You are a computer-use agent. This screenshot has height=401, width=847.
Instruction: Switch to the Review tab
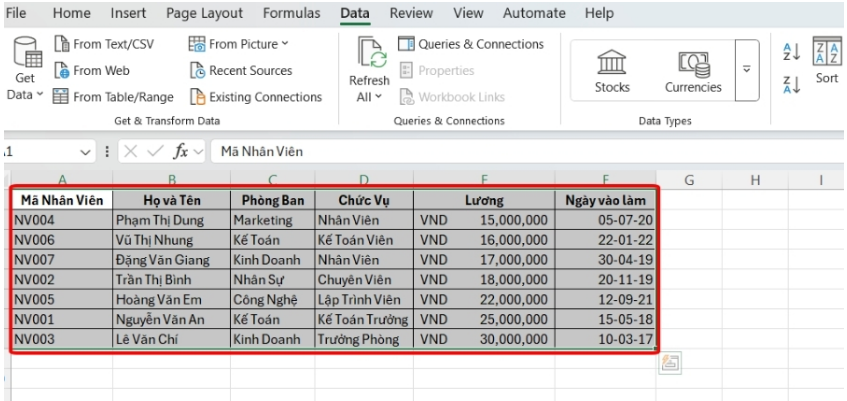pyautogui.click(x=411, y=13)
